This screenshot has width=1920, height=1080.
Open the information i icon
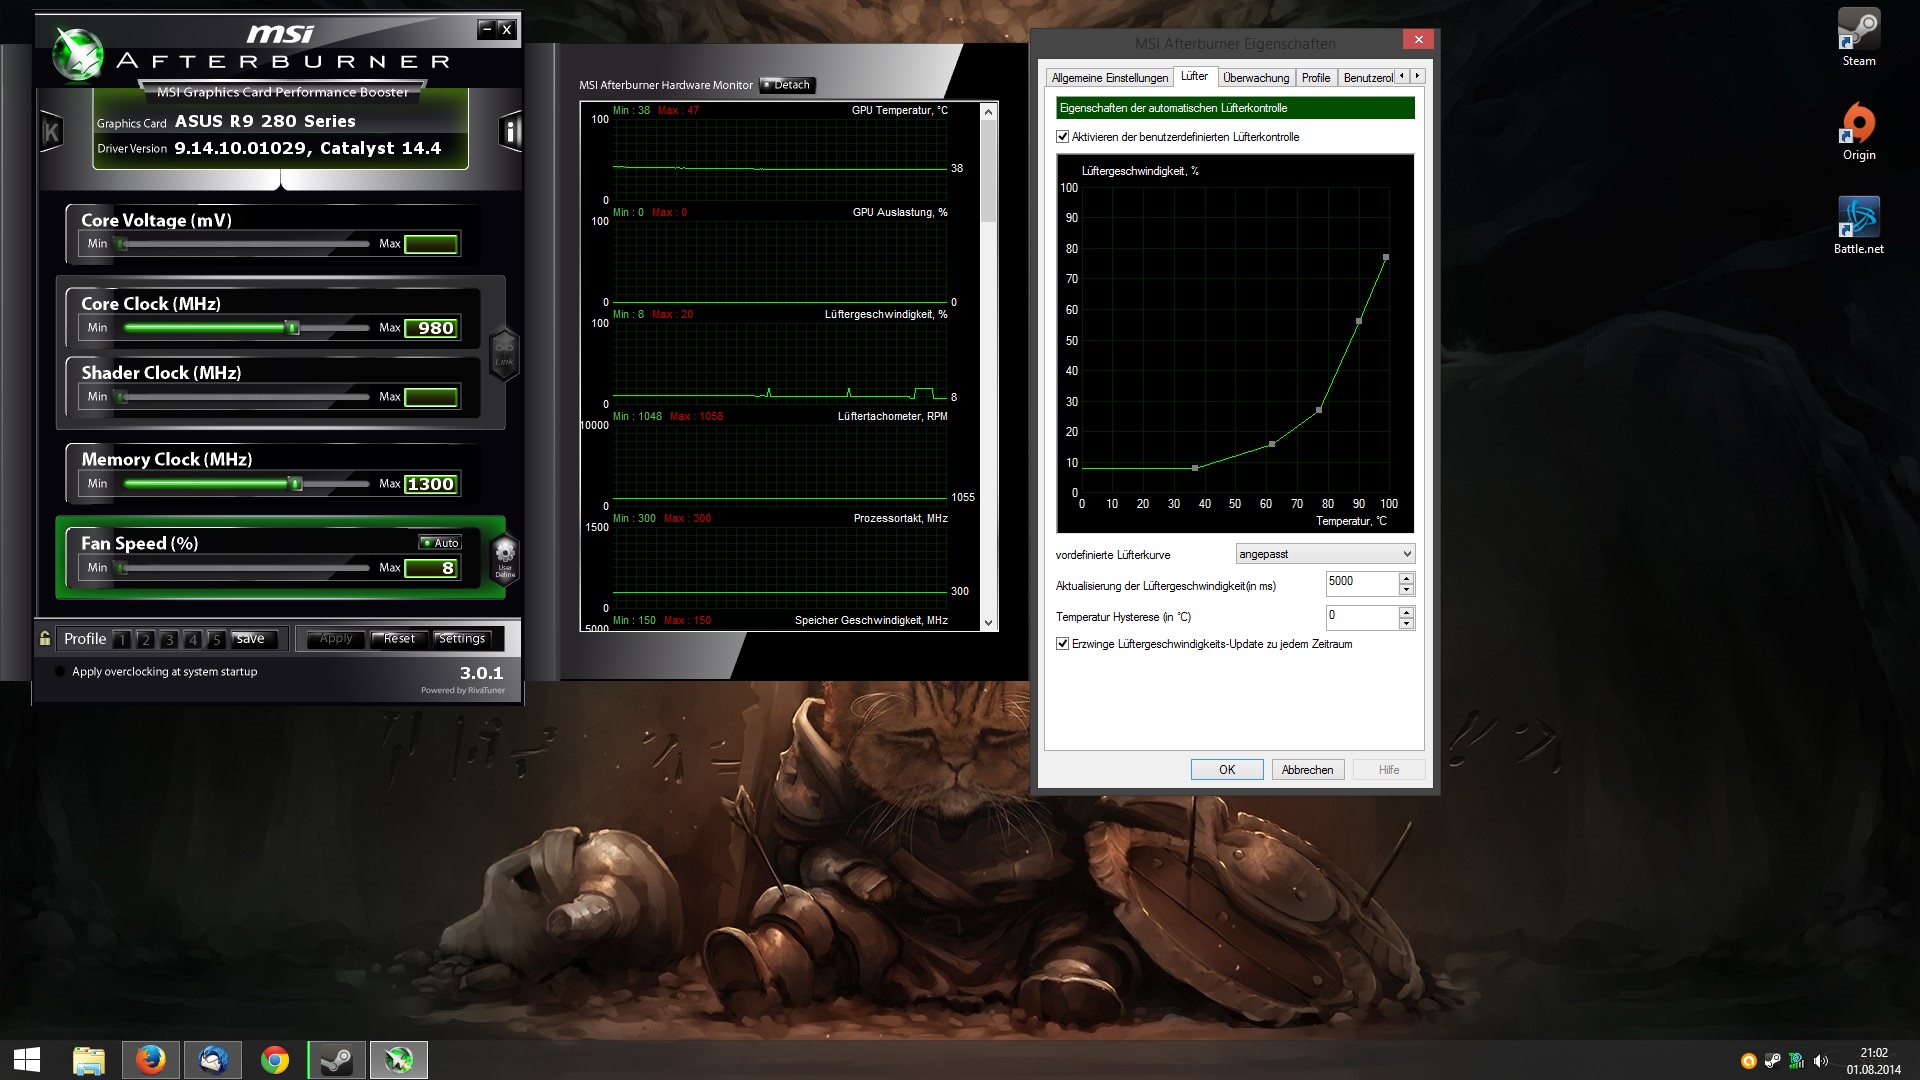point(510,131)
